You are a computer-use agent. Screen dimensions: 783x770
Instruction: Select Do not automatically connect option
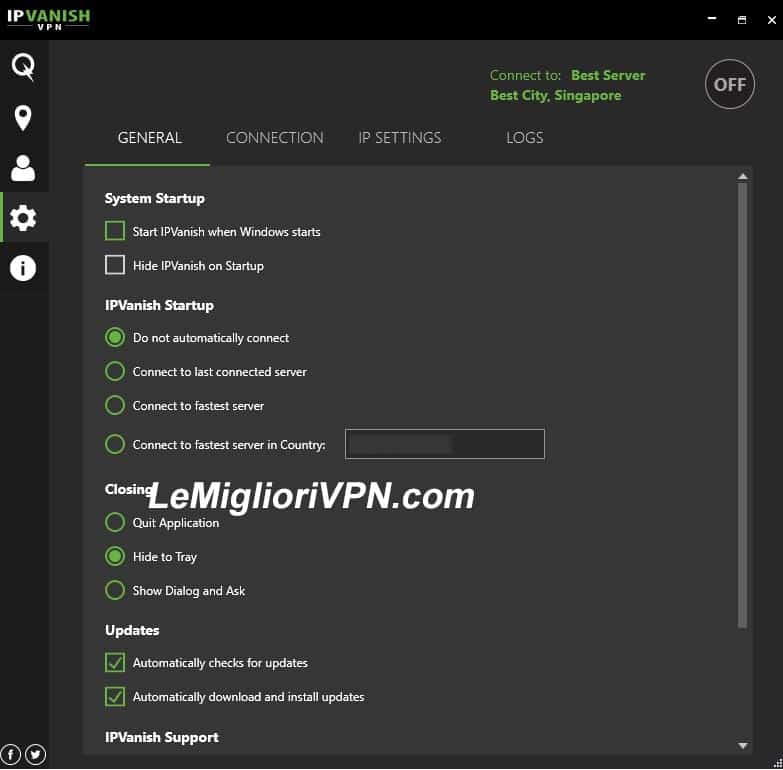[115, 338]
